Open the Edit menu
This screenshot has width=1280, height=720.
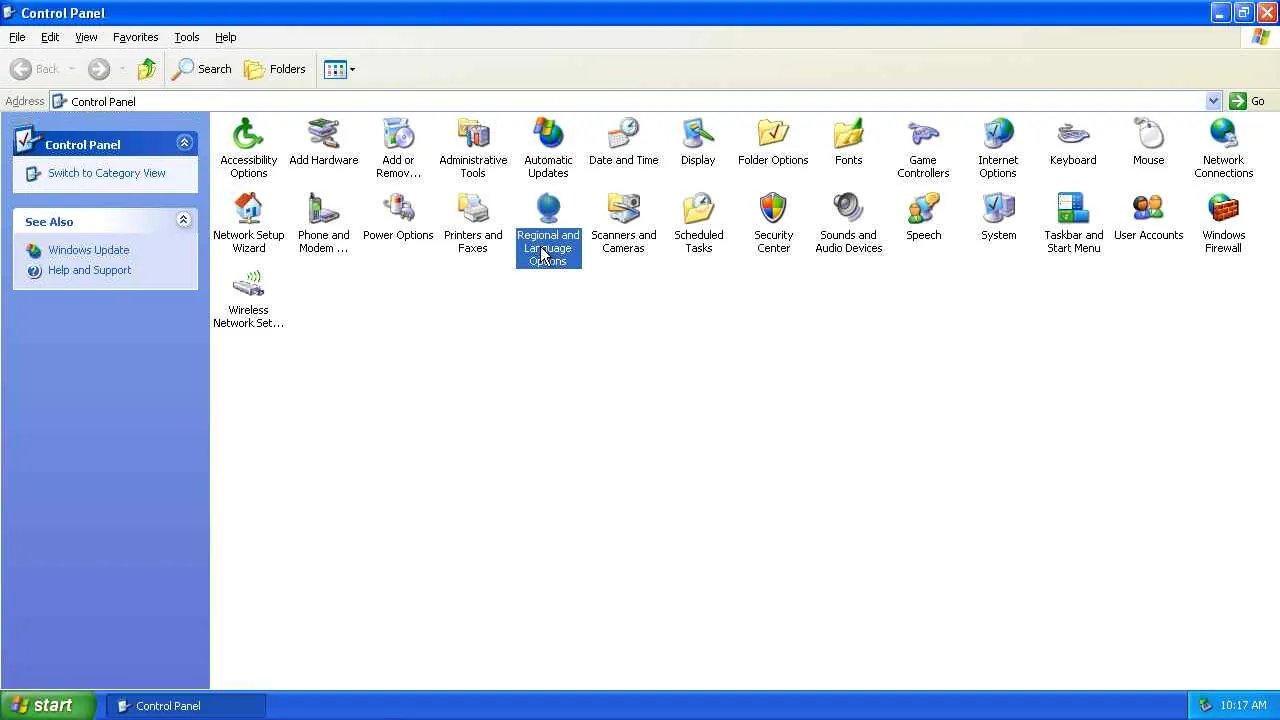click(50, 37)
